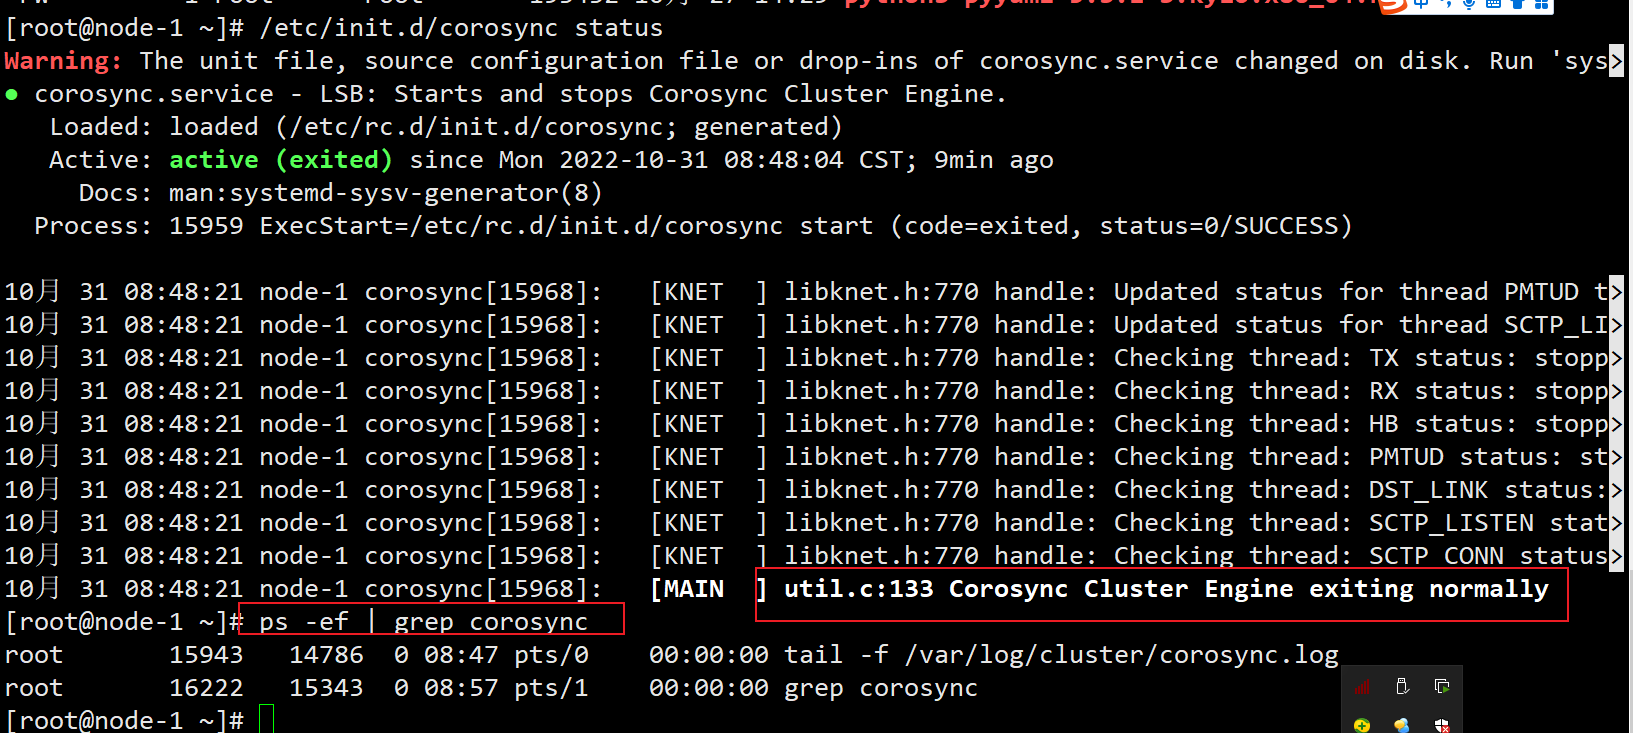Click the '/var/log/cluster/corosync.log' path
This screenshot has width=1633, height=733.
tap(1121, 655)
